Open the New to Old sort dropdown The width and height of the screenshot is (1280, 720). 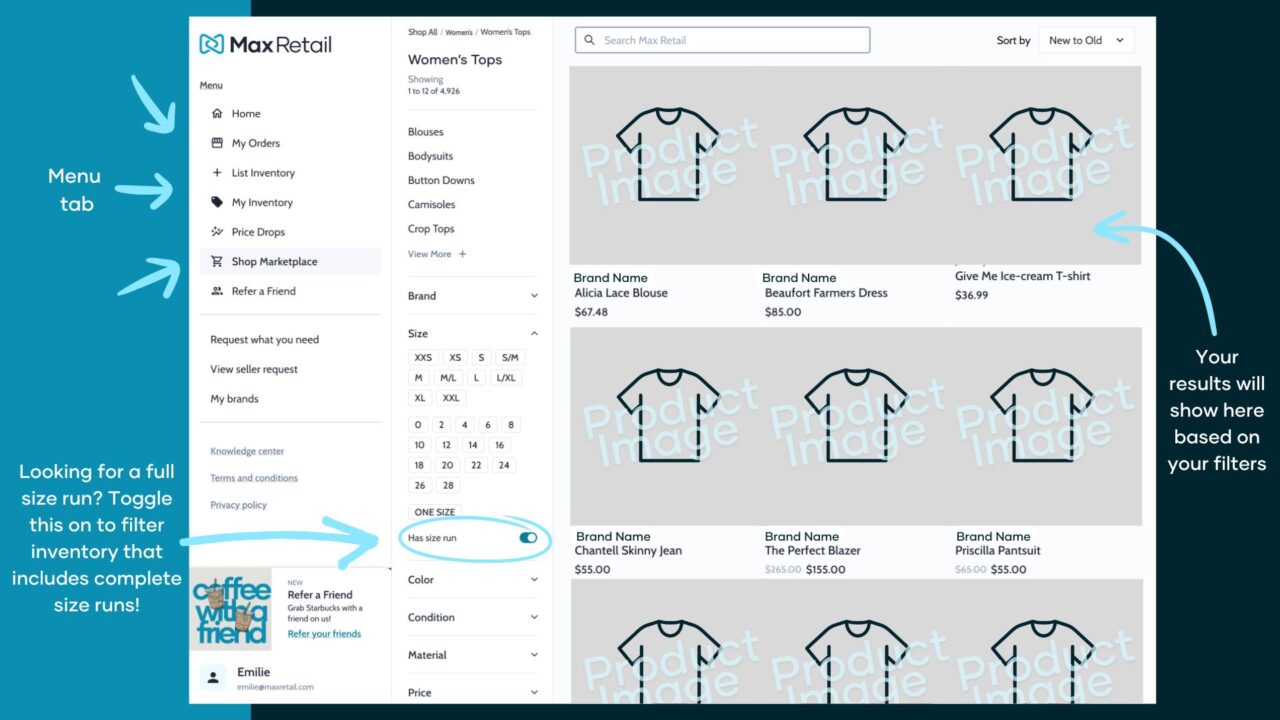[1086, 40]
